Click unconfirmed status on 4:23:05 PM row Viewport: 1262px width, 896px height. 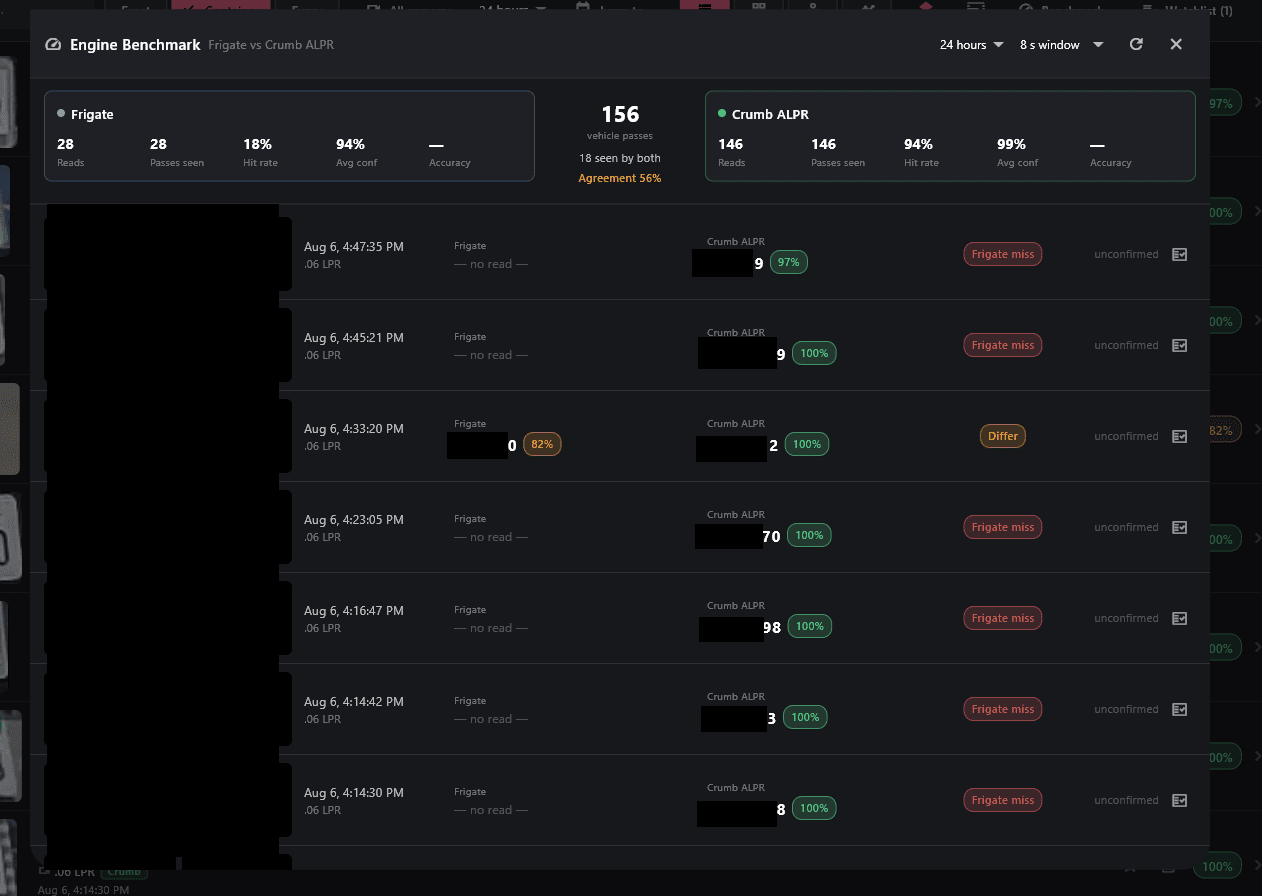1126,527
